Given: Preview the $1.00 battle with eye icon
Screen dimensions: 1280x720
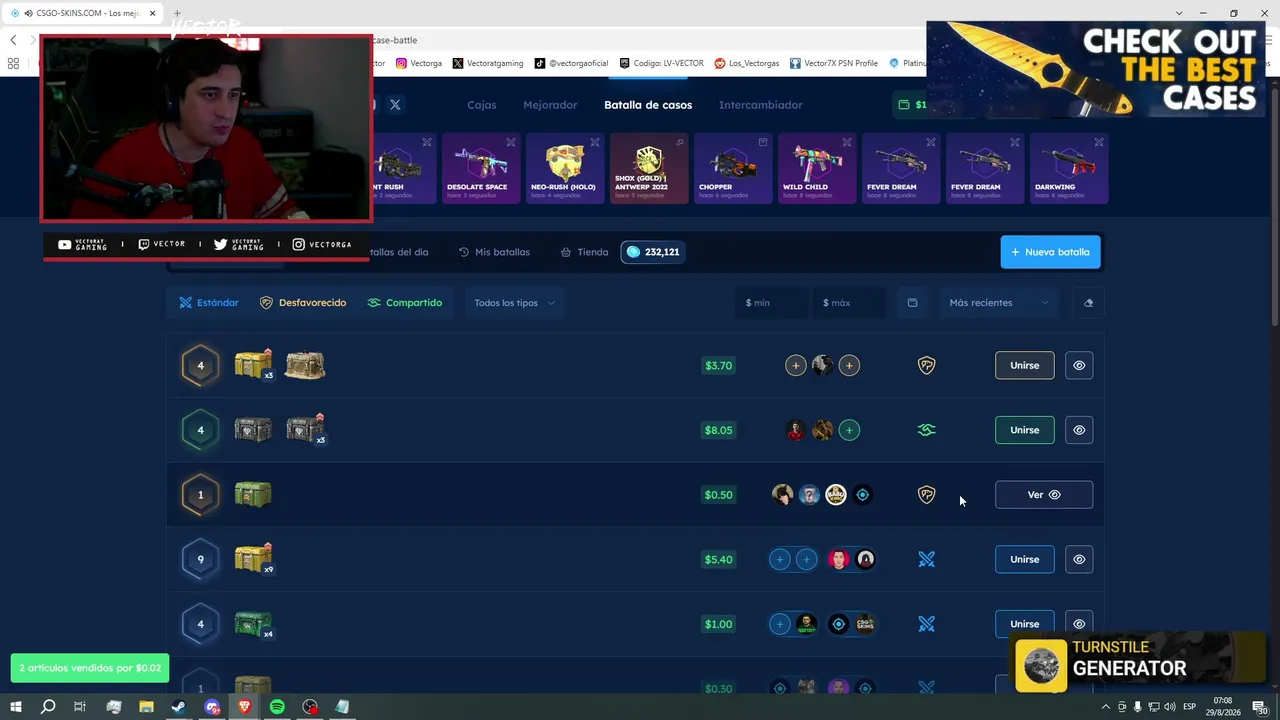Looking at the screenshot, I should click(1079, 624).
